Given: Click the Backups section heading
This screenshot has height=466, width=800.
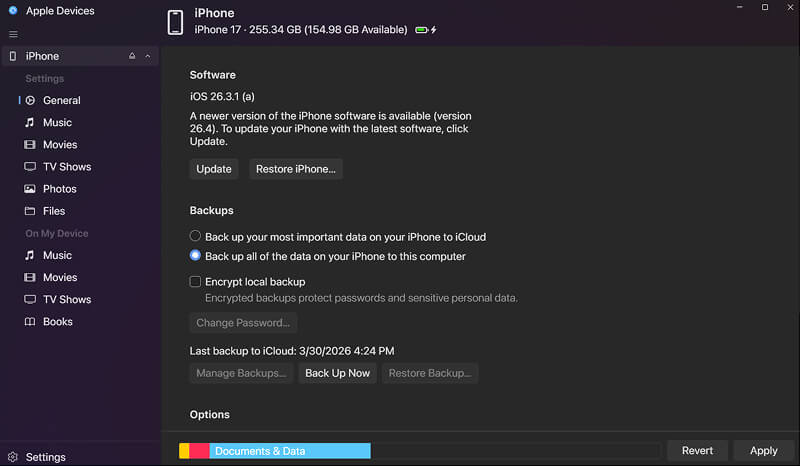Looking at the screenshot, I should [211, 210].
